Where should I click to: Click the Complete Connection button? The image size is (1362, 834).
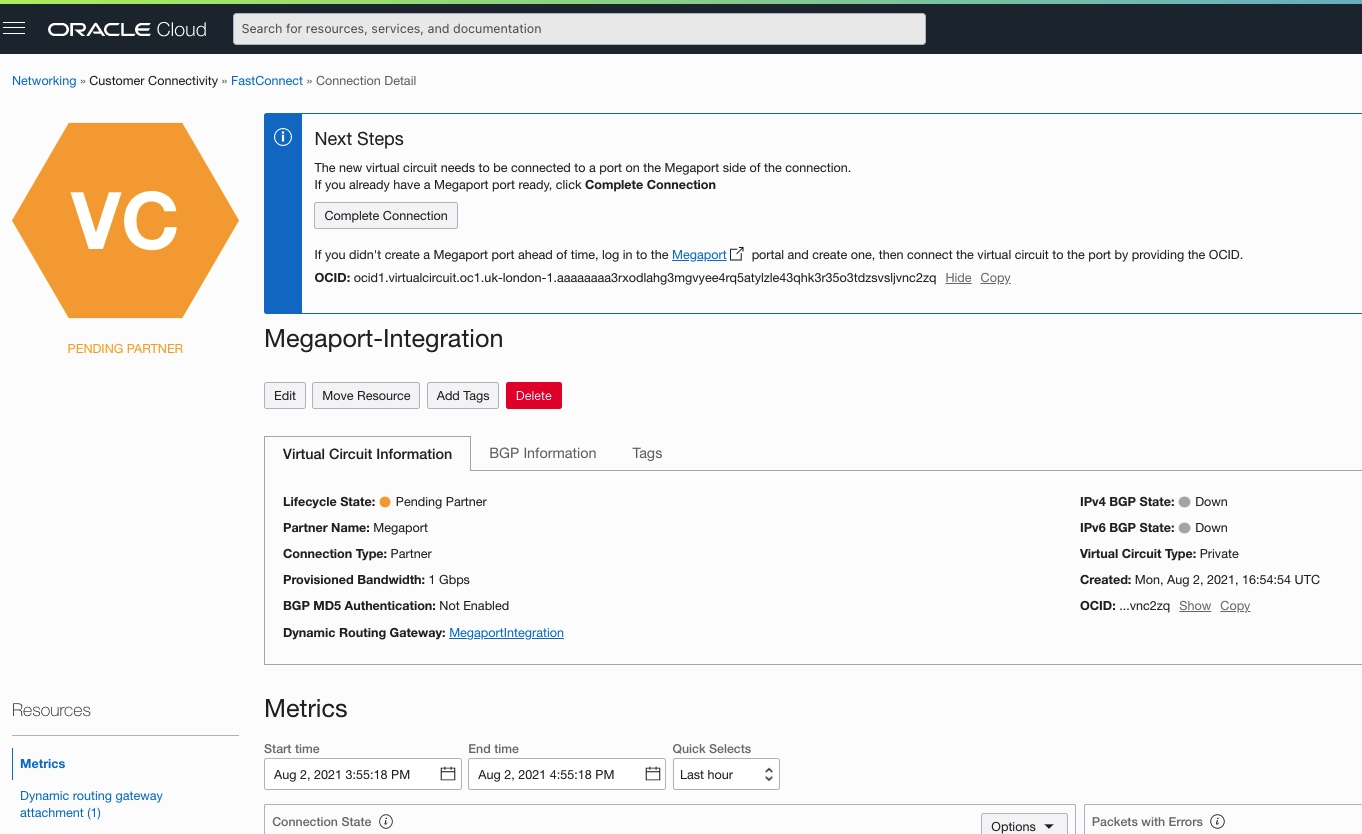click(386, 216)
